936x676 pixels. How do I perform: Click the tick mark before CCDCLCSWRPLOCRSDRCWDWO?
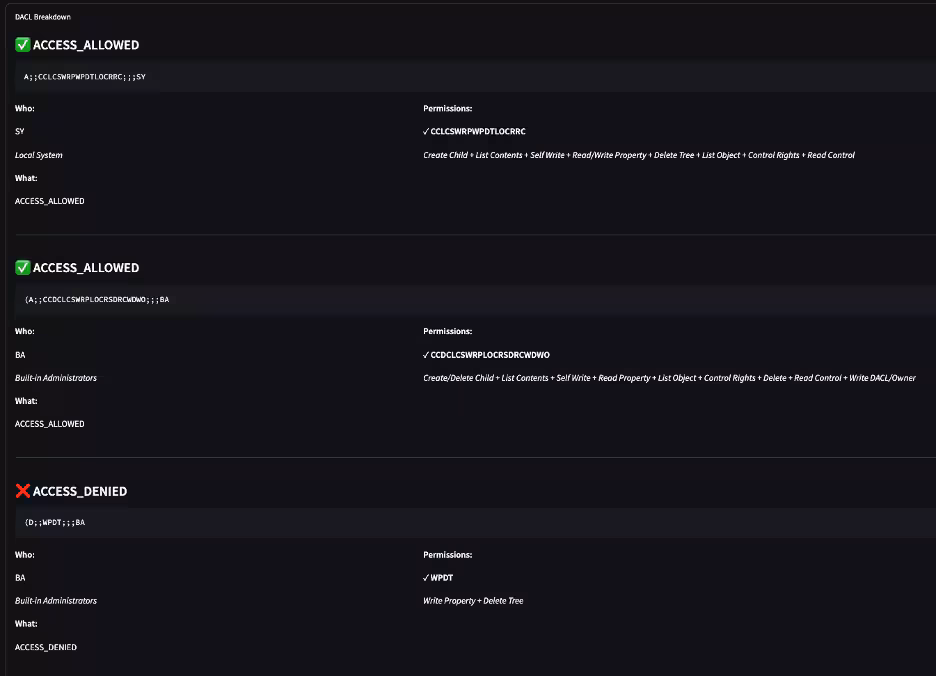(x=426, y=355)
